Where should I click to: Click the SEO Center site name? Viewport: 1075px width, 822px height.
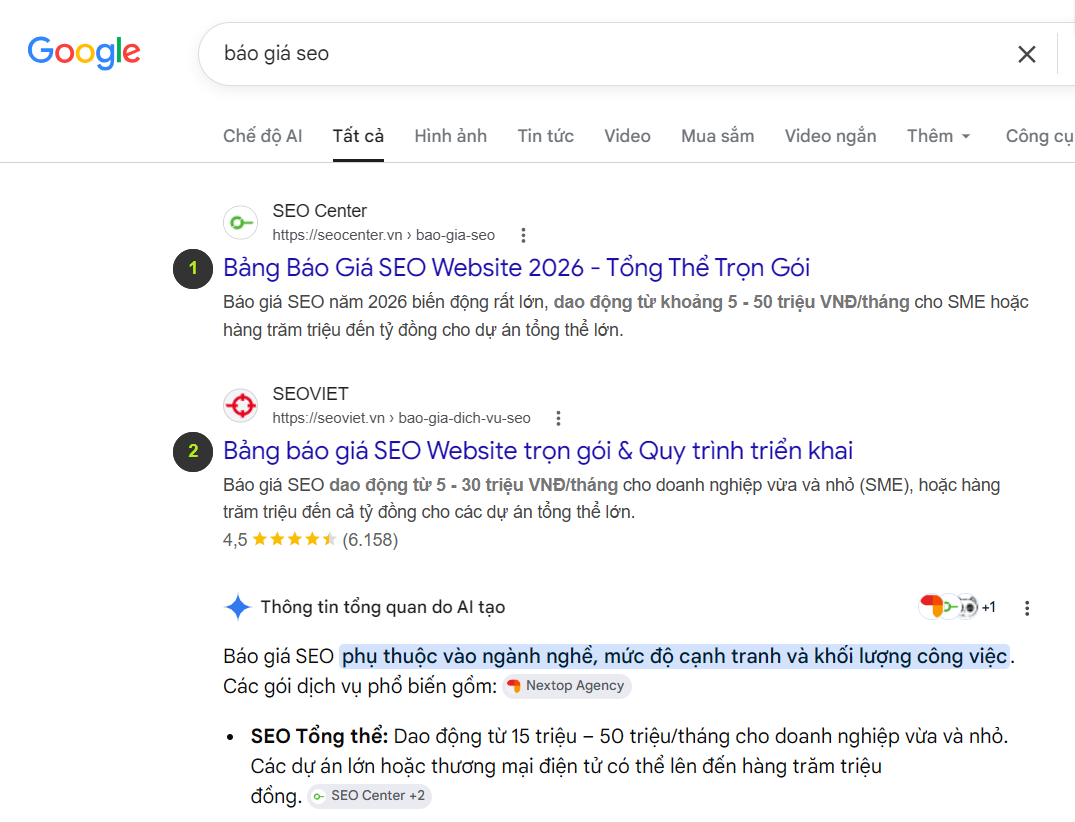319,210
